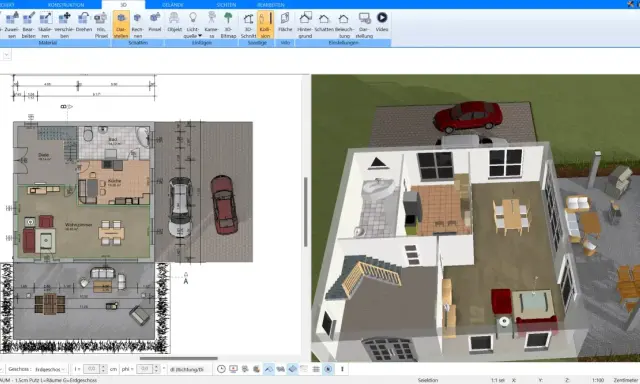Choose the Skalieren material tool
Image resolution: width=640 pixels, height=384 pixels.
pos(45,25)
